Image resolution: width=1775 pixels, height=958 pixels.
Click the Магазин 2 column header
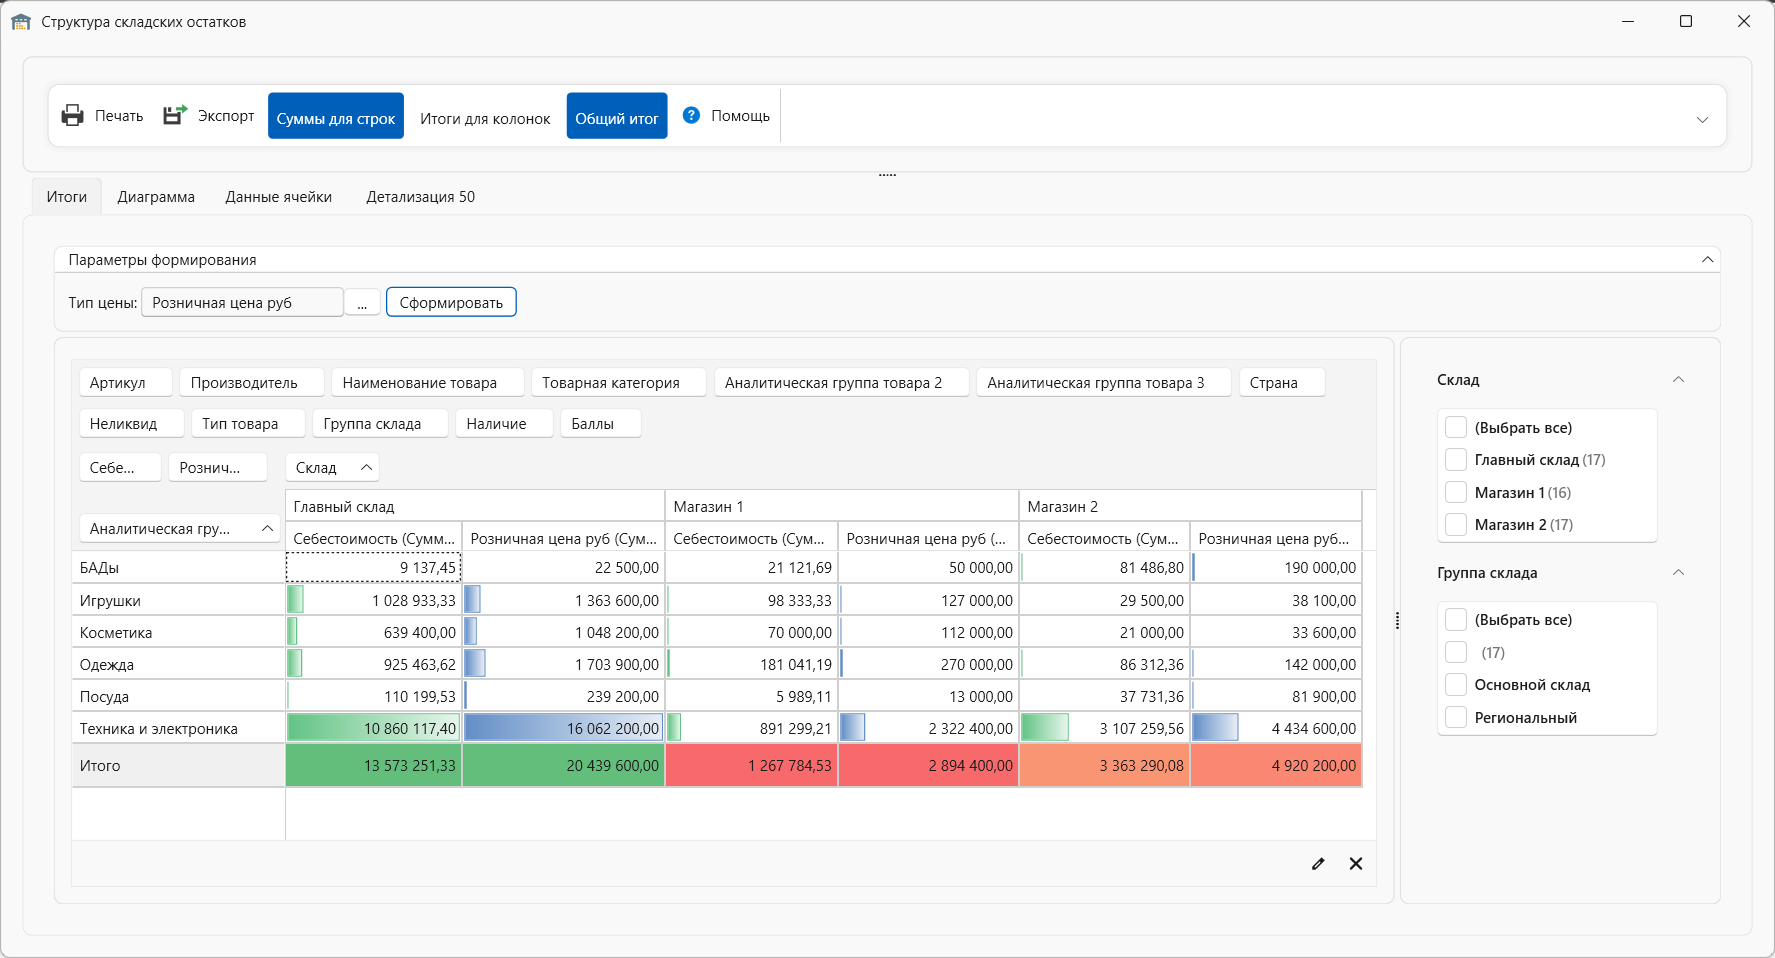pos(1191,506)
